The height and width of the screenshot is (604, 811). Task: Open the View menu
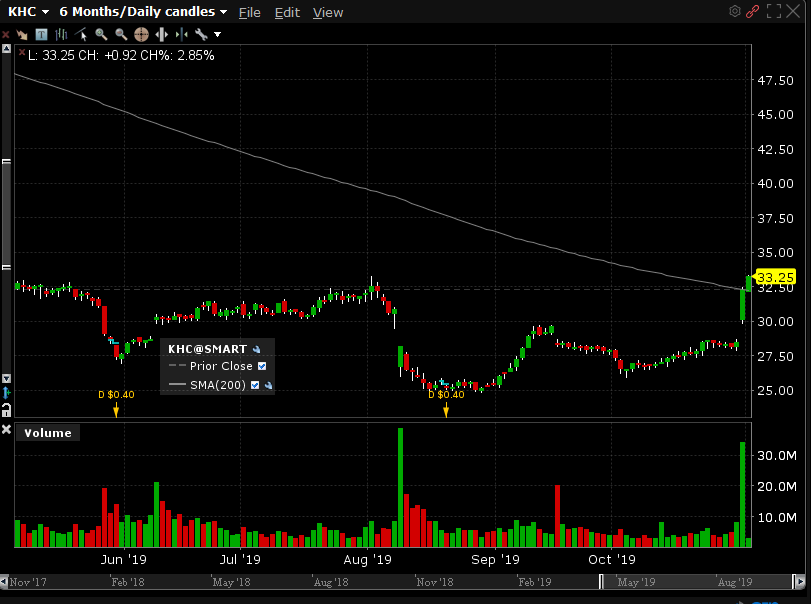327,13
